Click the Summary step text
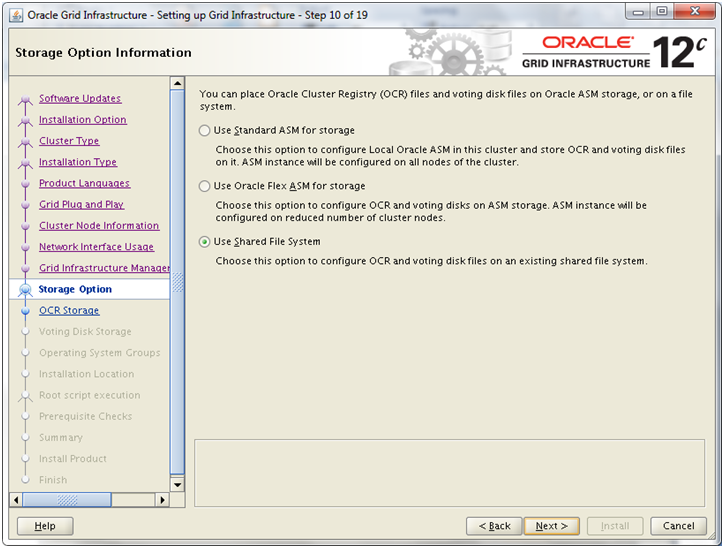Screen dimensions: 724x548 click(61, 438)
